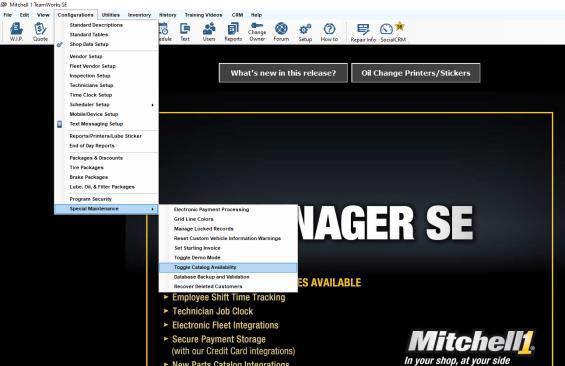565x366 pixels.
Task: Open the Text toolbar icon
Action: 185,32
